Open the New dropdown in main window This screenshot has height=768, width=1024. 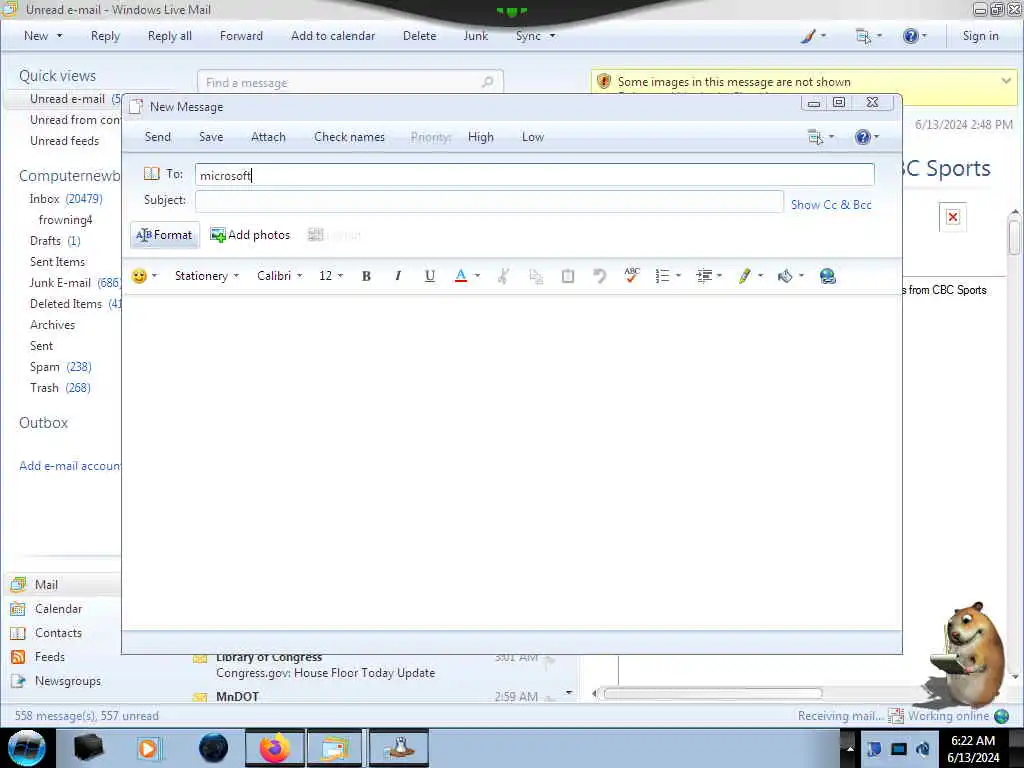click(43, 36)
